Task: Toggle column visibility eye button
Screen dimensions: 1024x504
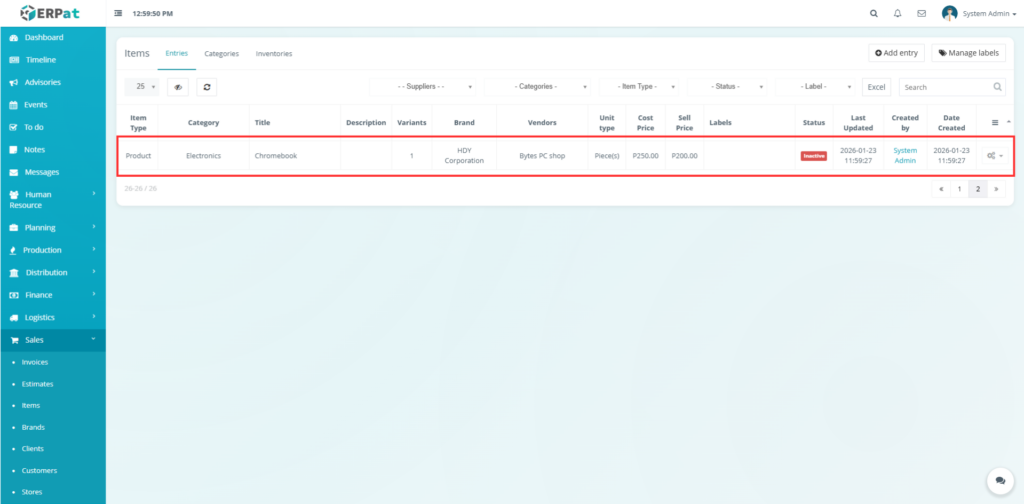Action: 178,87
